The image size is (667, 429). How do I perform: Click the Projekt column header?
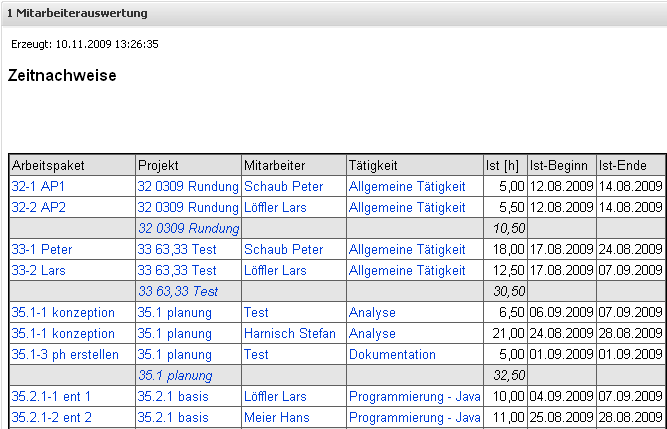[x=158, y=165]
